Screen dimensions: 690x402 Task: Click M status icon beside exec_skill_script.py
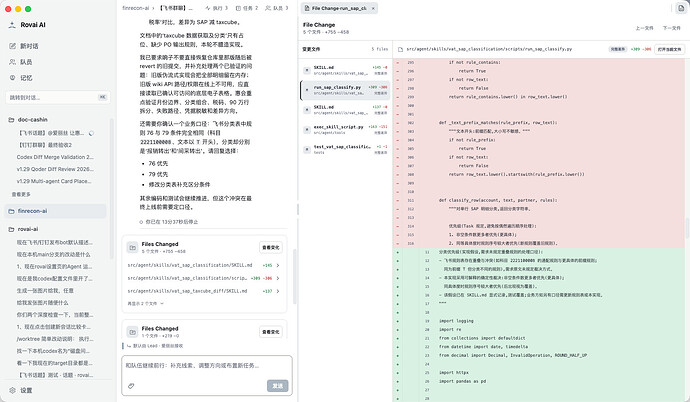pyautogui.click(x=307, y=130)
